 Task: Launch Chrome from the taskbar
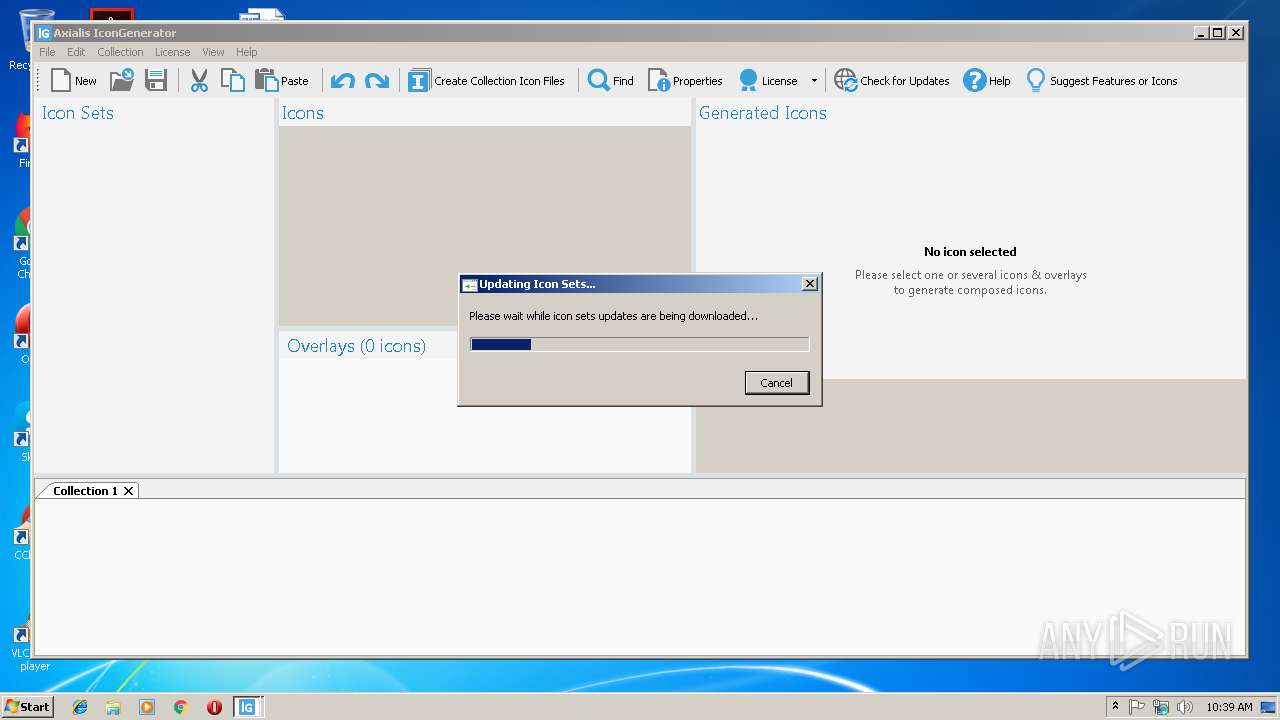click(181, 707)
